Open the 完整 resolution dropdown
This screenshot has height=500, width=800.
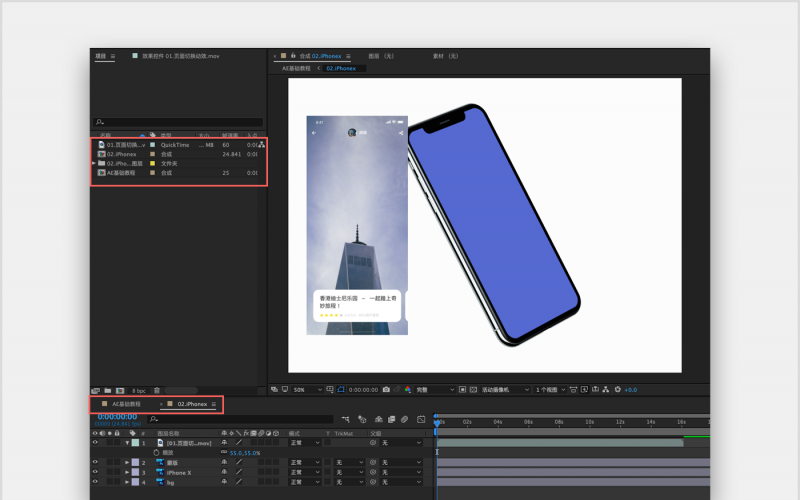point(435,390)
